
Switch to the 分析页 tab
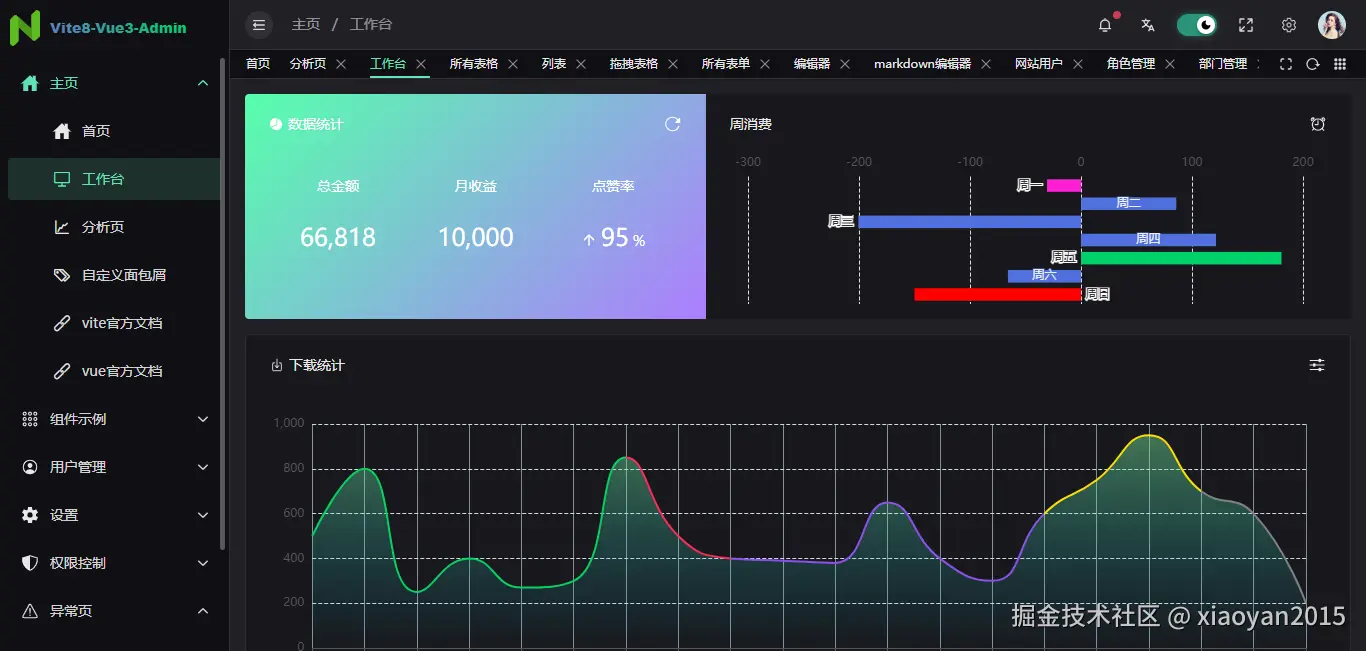tap(308, 64)
